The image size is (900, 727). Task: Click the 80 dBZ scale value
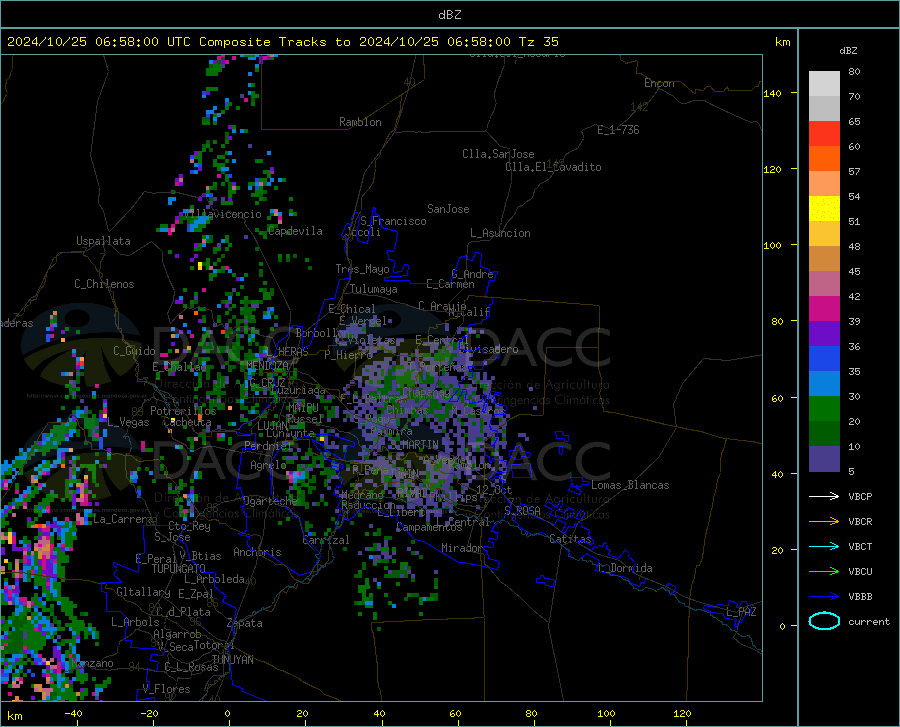tap(854, 72)
